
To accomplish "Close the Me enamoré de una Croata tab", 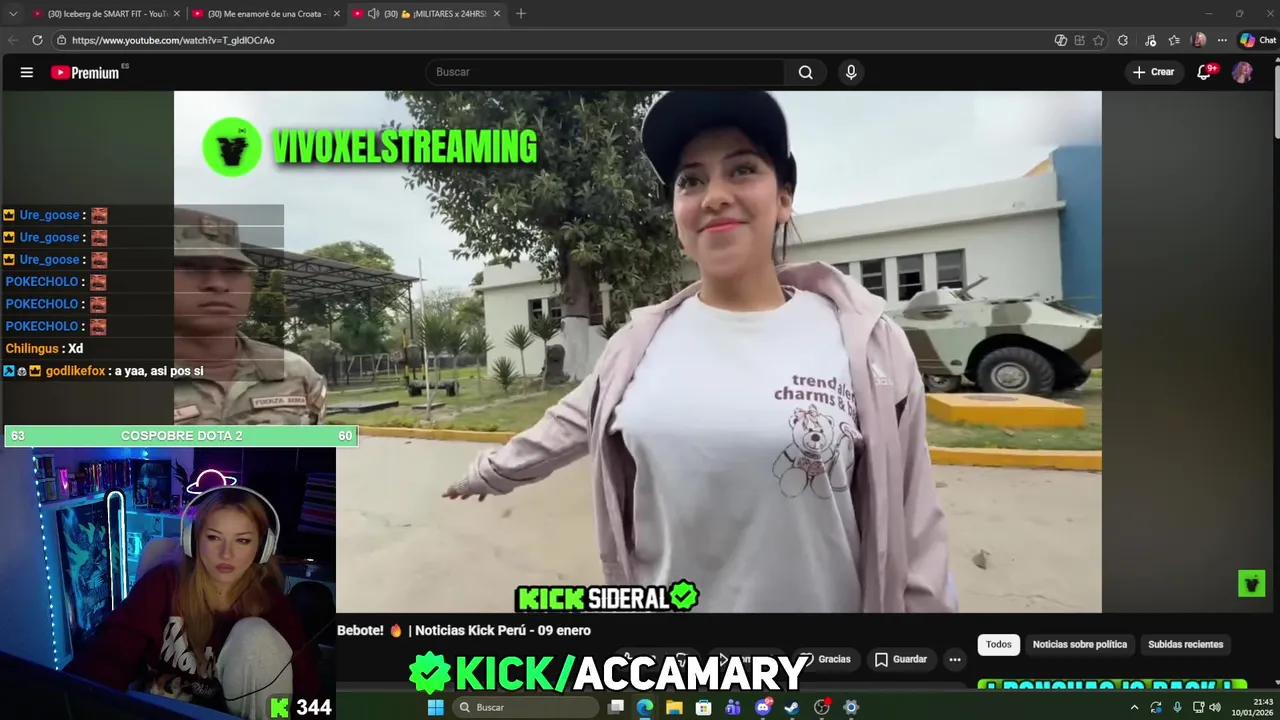I will click(x=337, y=13).
